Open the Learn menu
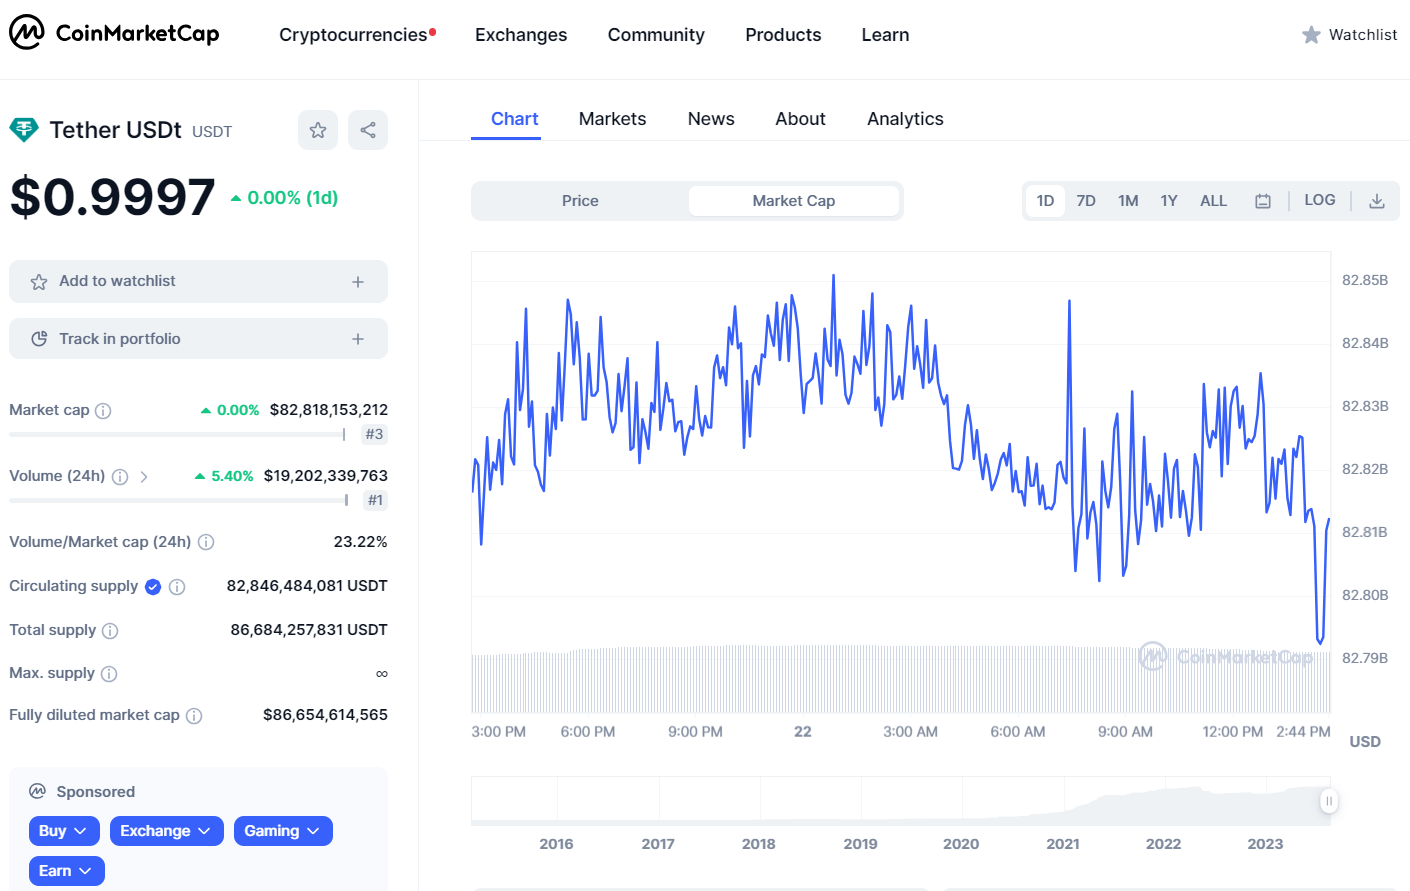The image size is (1410, 891). [x=885, y=35]
